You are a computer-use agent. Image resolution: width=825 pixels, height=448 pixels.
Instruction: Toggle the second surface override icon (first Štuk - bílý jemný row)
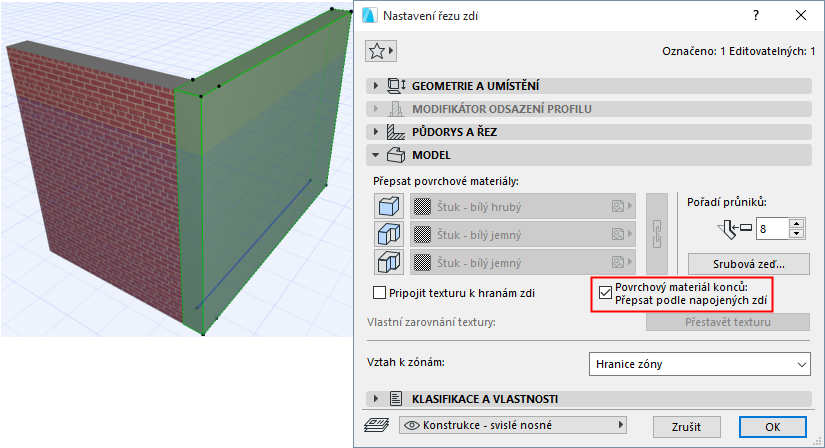click(x=389, y=234)
